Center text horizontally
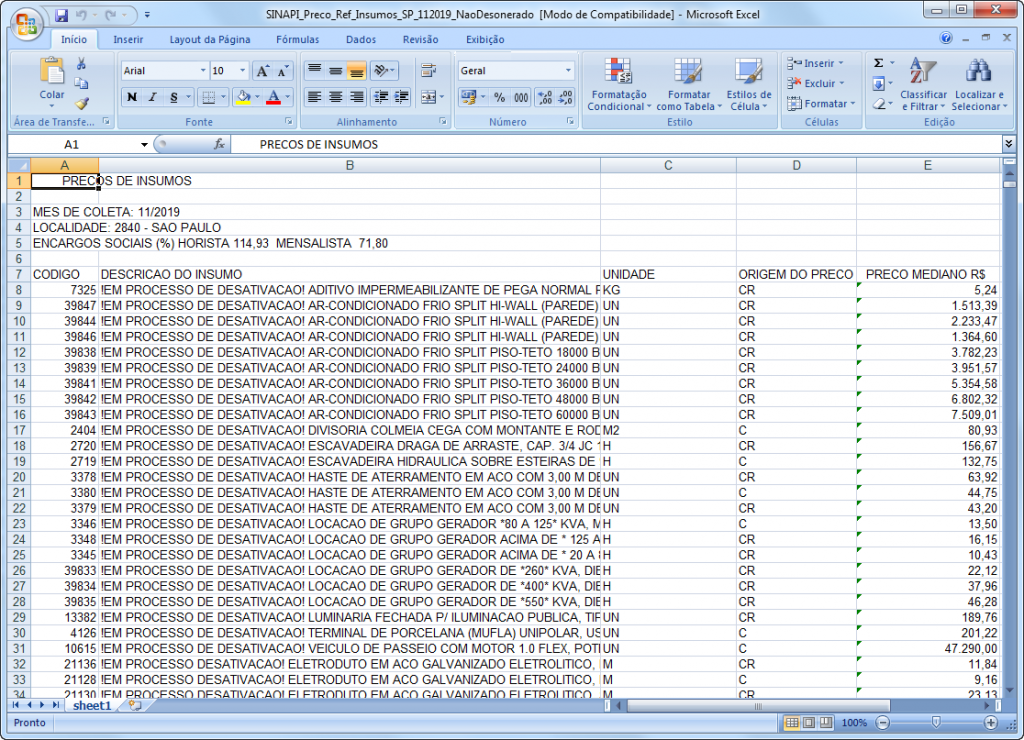The width and height of the screenshot is (1024, 740). [335, 97]
